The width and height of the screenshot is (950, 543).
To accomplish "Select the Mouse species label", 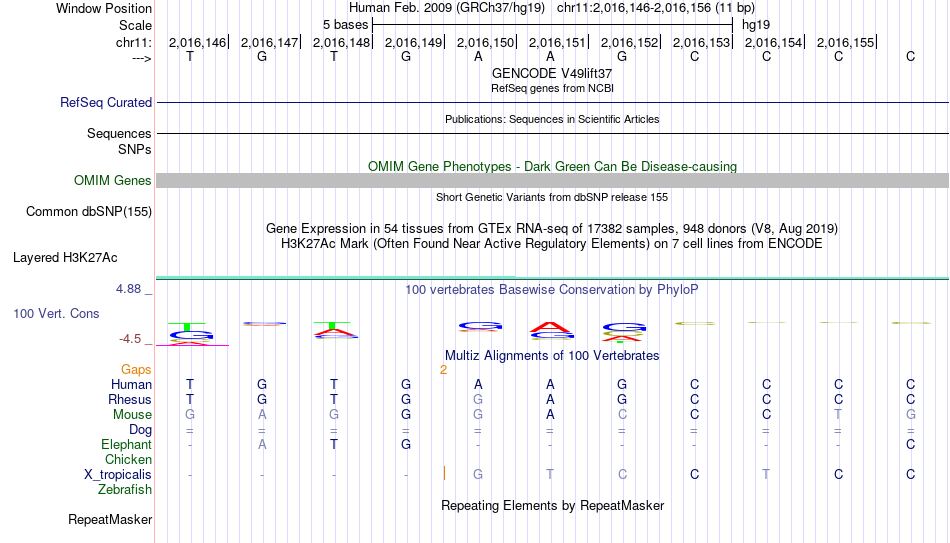I will tap(132, 415).
